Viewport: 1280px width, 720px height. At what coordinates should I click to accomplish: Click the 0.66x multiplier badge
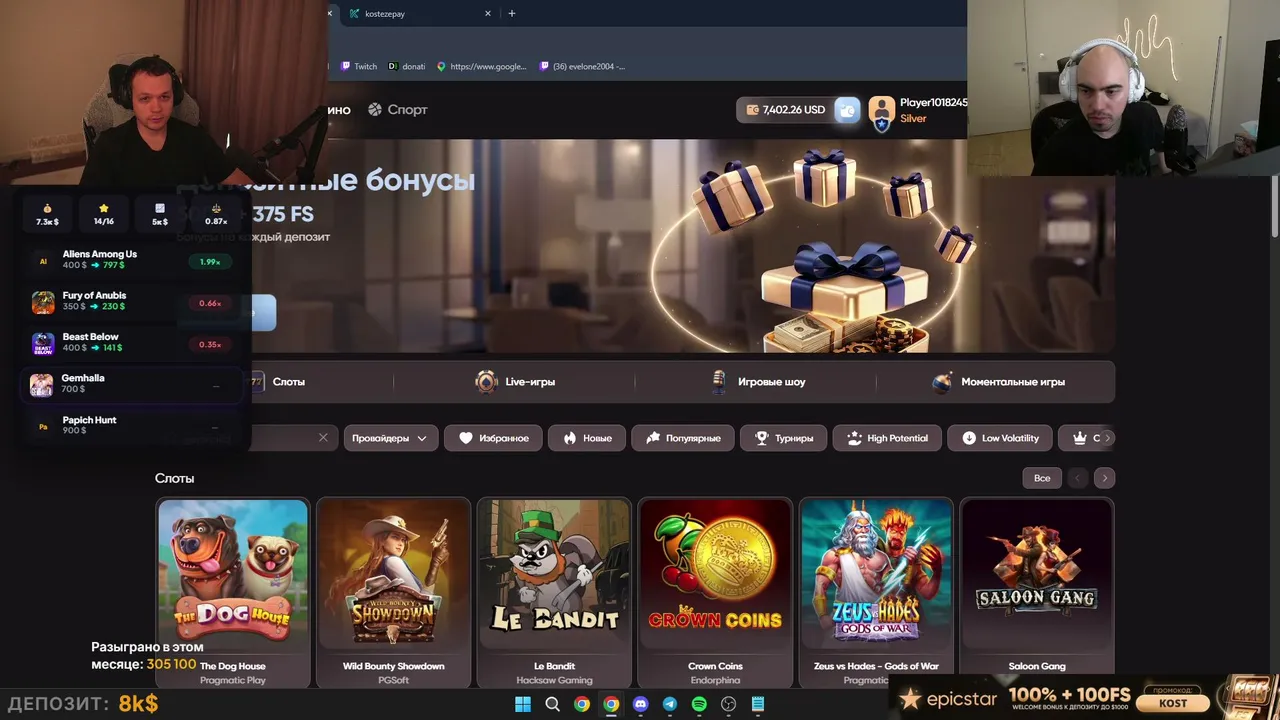coord(210,303)
